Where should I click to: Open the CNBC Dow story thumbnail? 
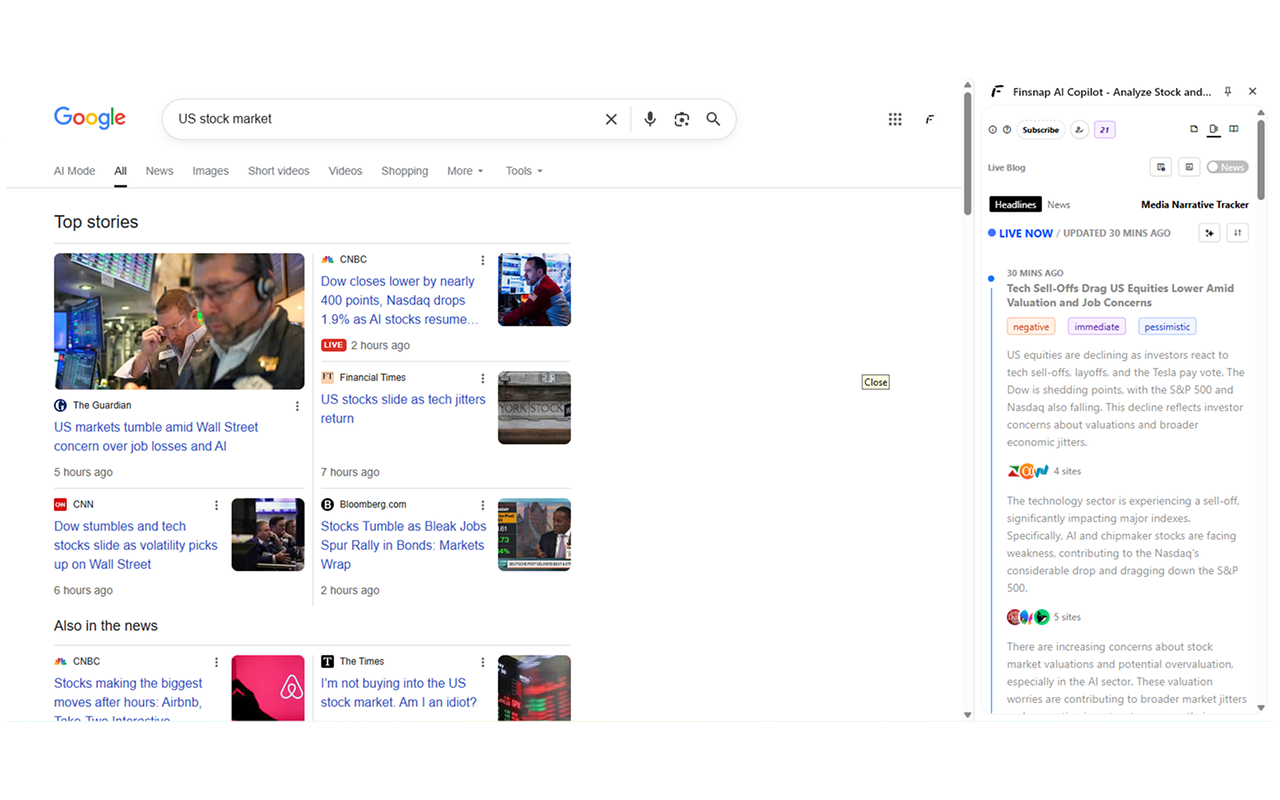[534, 290]
